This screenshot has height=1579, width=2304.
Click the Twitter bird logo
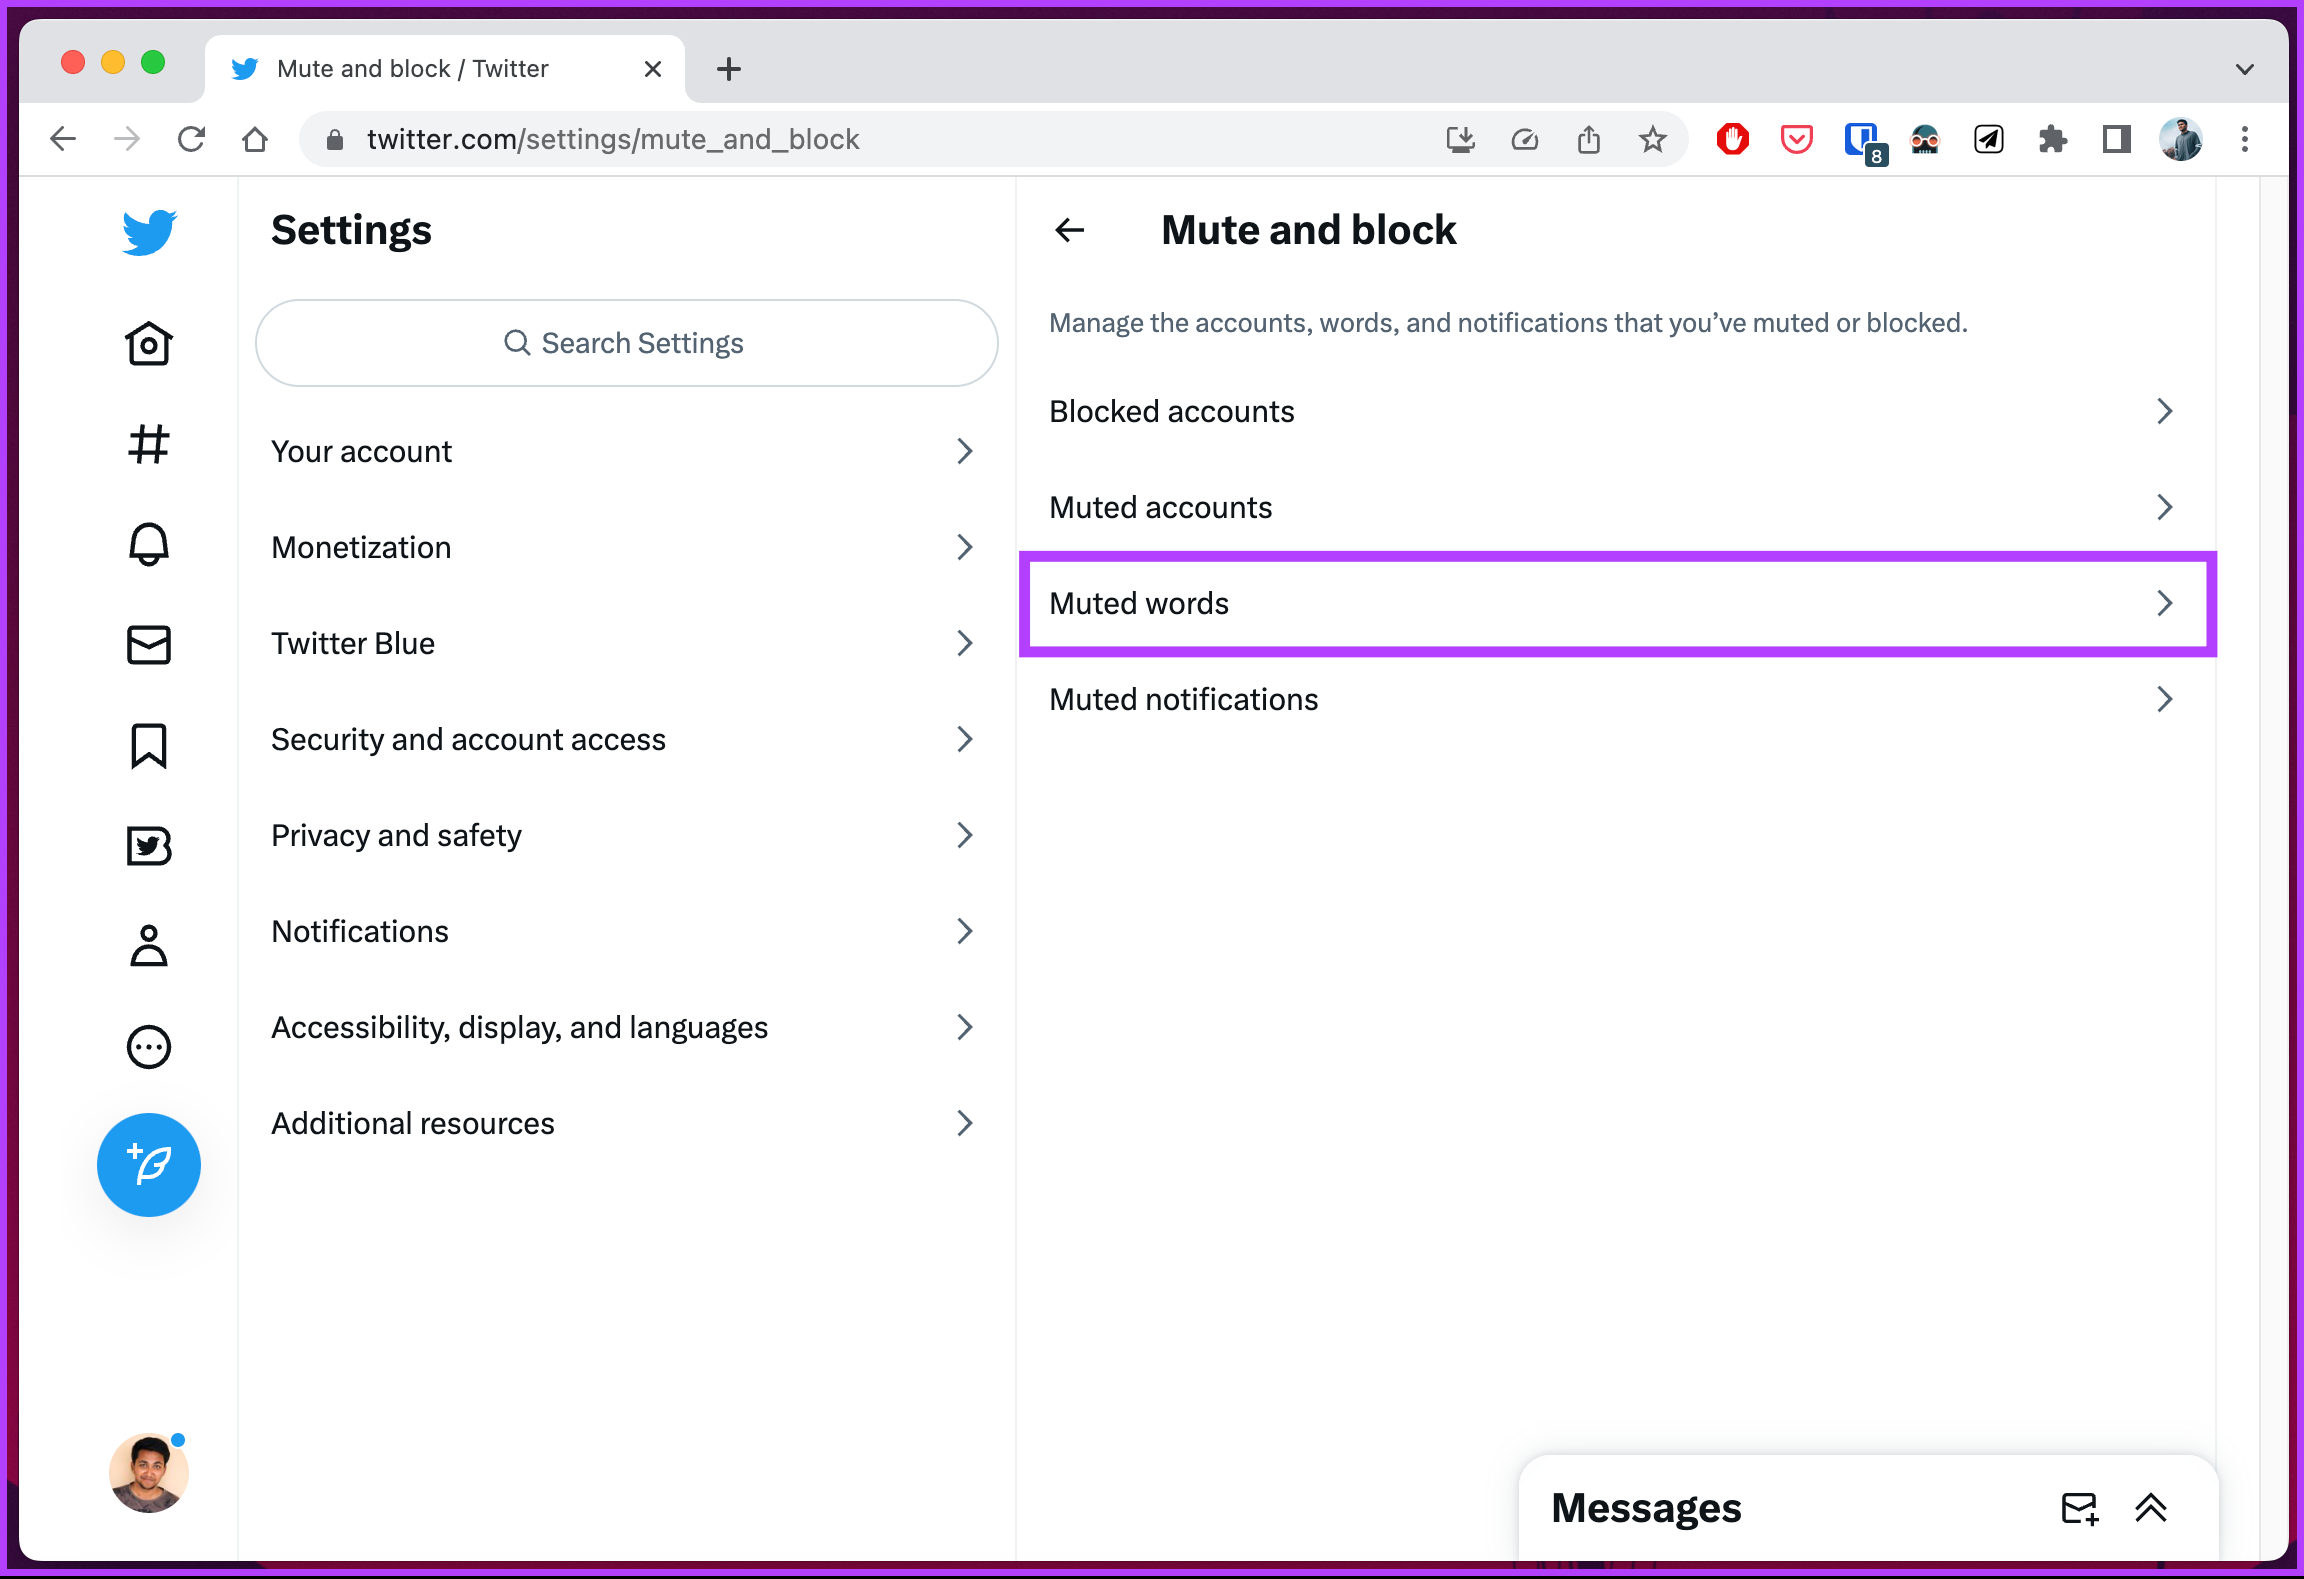149,232
